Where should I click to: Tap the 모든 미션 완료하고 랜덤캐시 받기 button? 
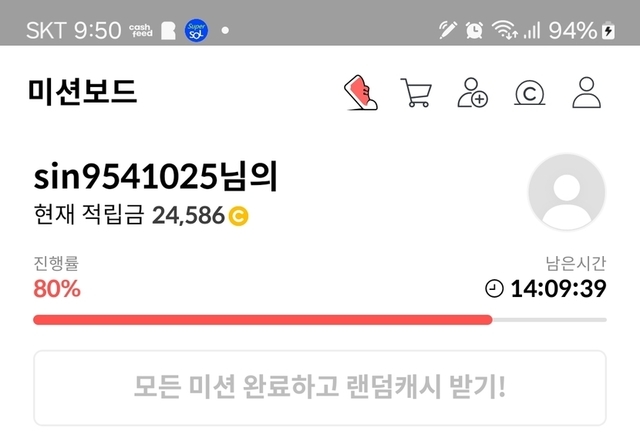pos(320,388)
